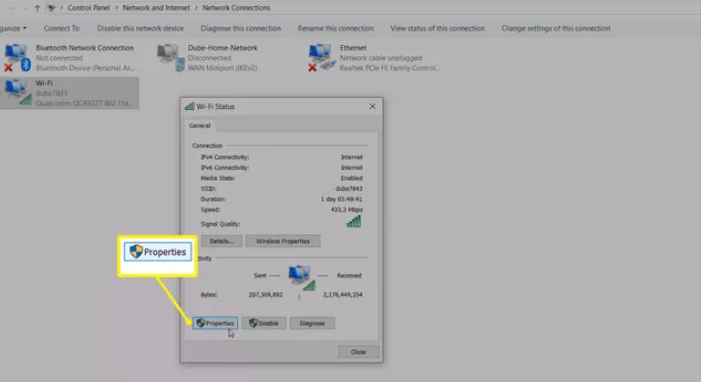Viewport: 701px width, 382px height.
Task: Click the Qualcomm QCA9377 adapter text
Action: (85, 103)
